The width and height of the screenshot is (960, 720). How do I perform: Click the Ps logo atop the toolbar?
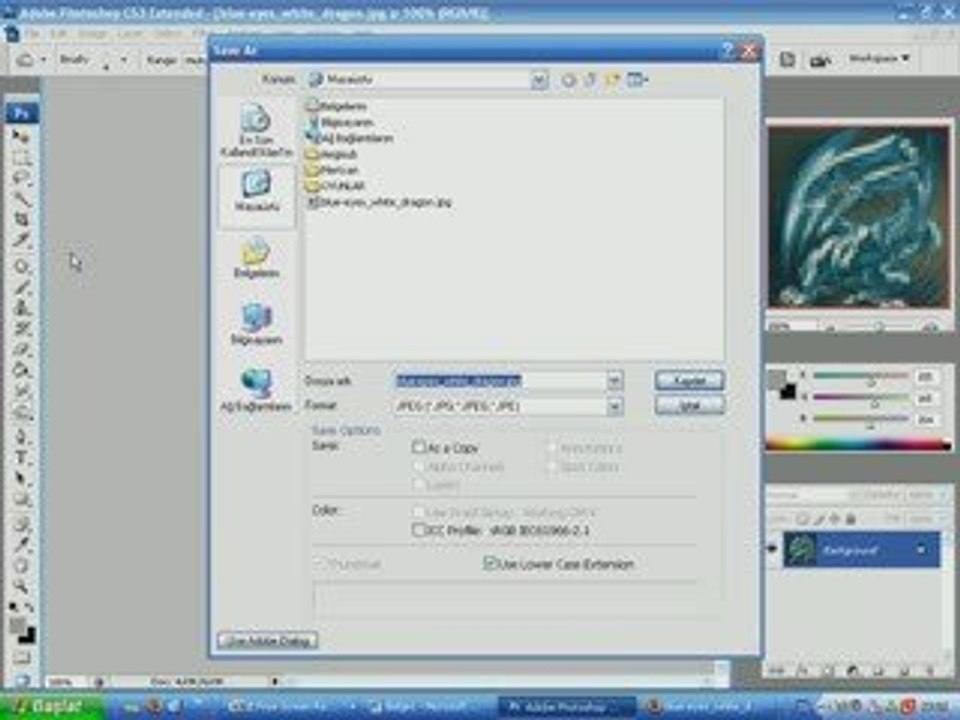pyautogui.click(x=21, y=113)
